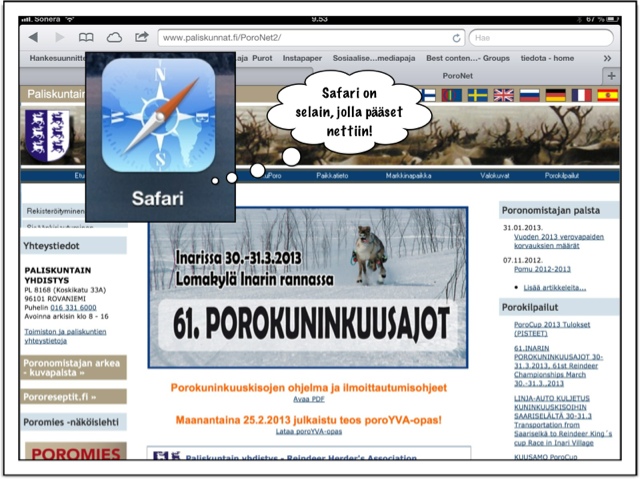Open 61.INARIN POROKUNINKUUSAJOT championships link
Image resolution: width=640 pixels, height=479 pixels.
point(558,366)
